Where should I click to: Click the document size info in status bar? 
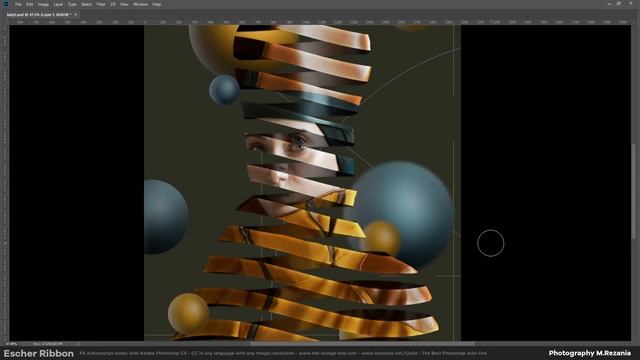(x=48, y=344)
